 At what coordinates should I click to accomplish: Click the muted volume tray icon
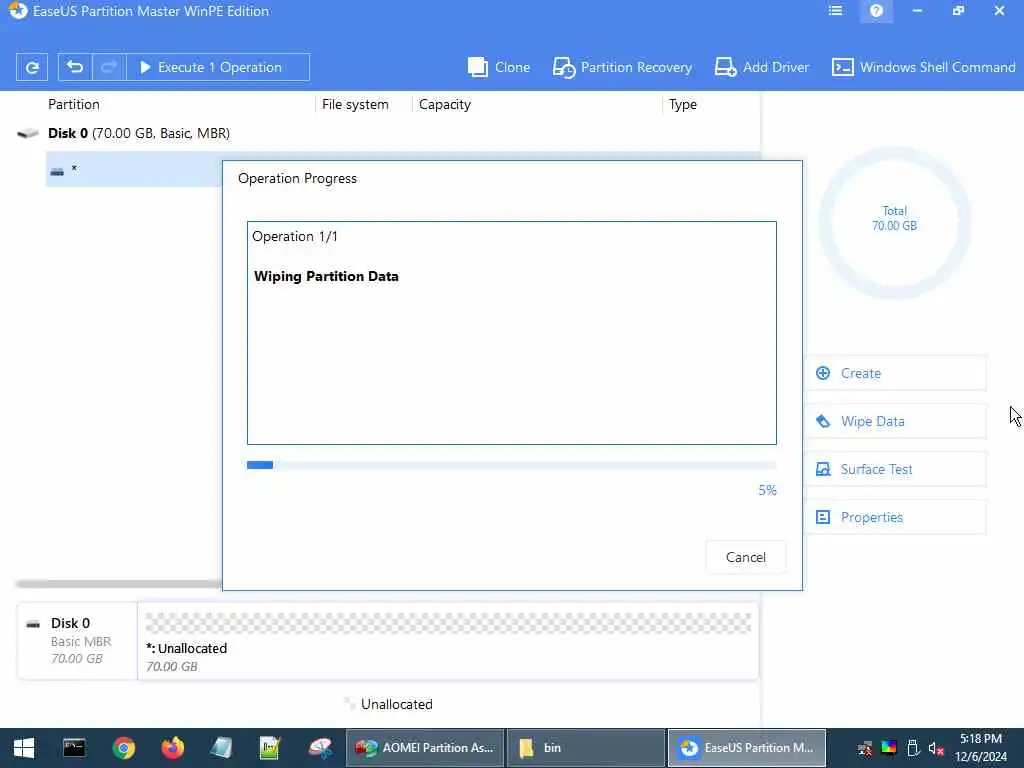pyautogui.click(x=936, y=748)
